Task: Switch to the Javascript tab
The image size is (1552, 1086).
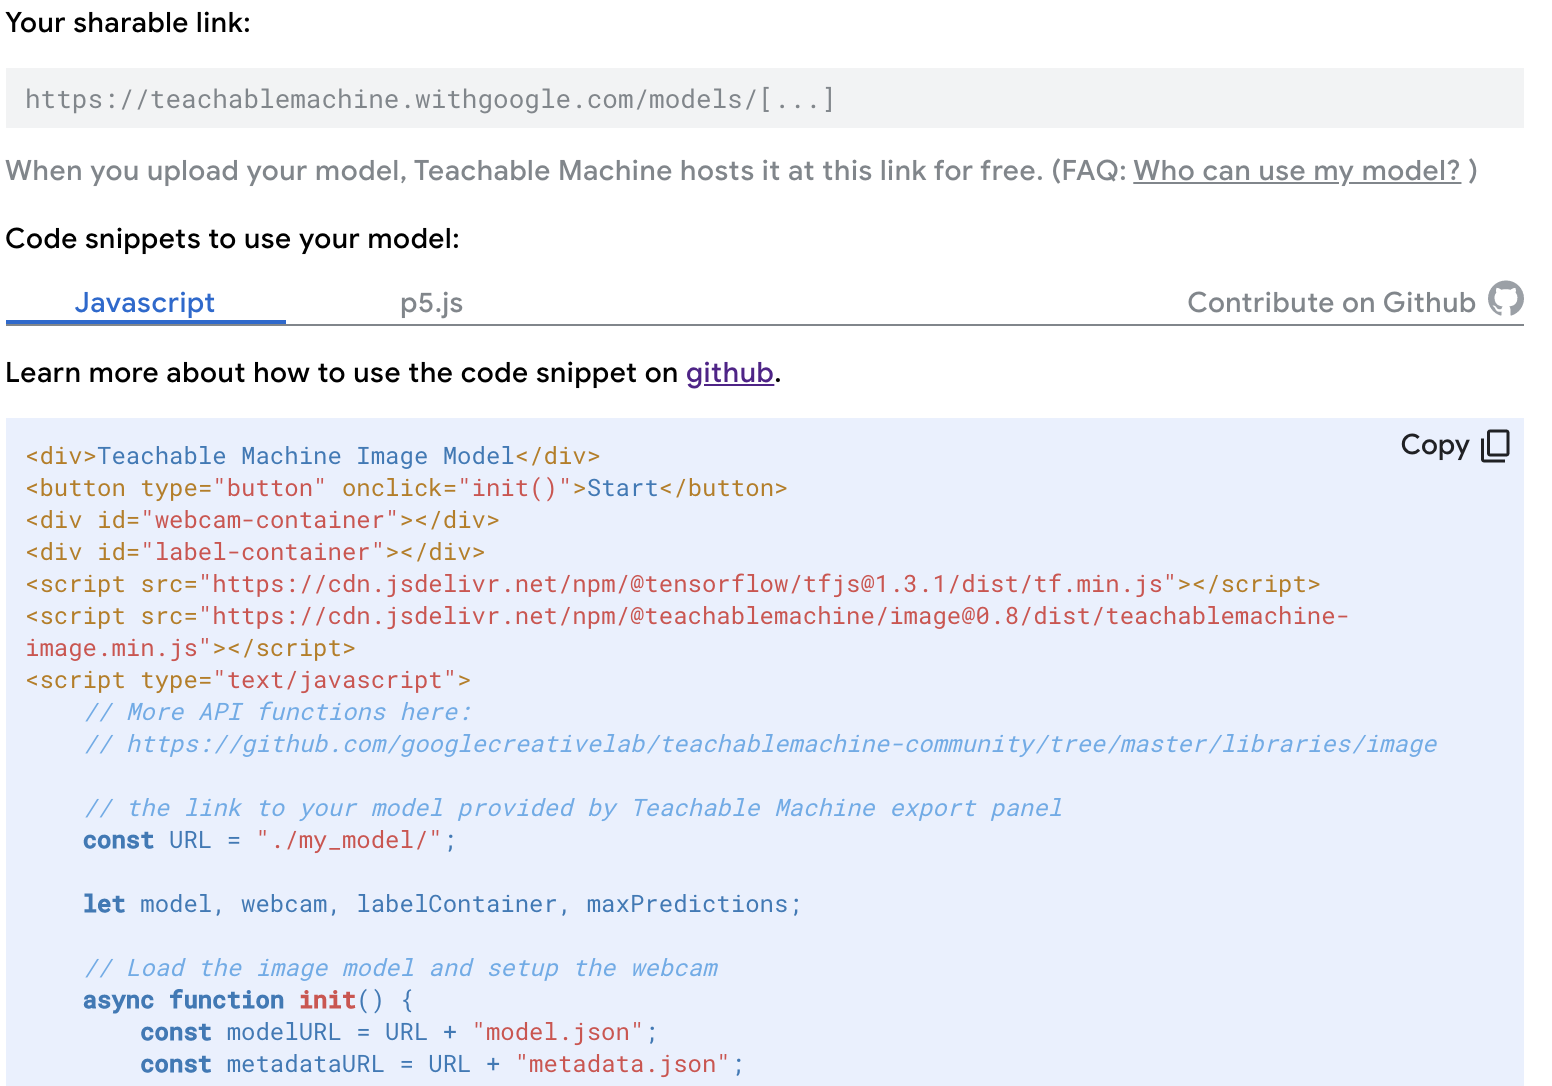Action: click(x=145, y=303)
